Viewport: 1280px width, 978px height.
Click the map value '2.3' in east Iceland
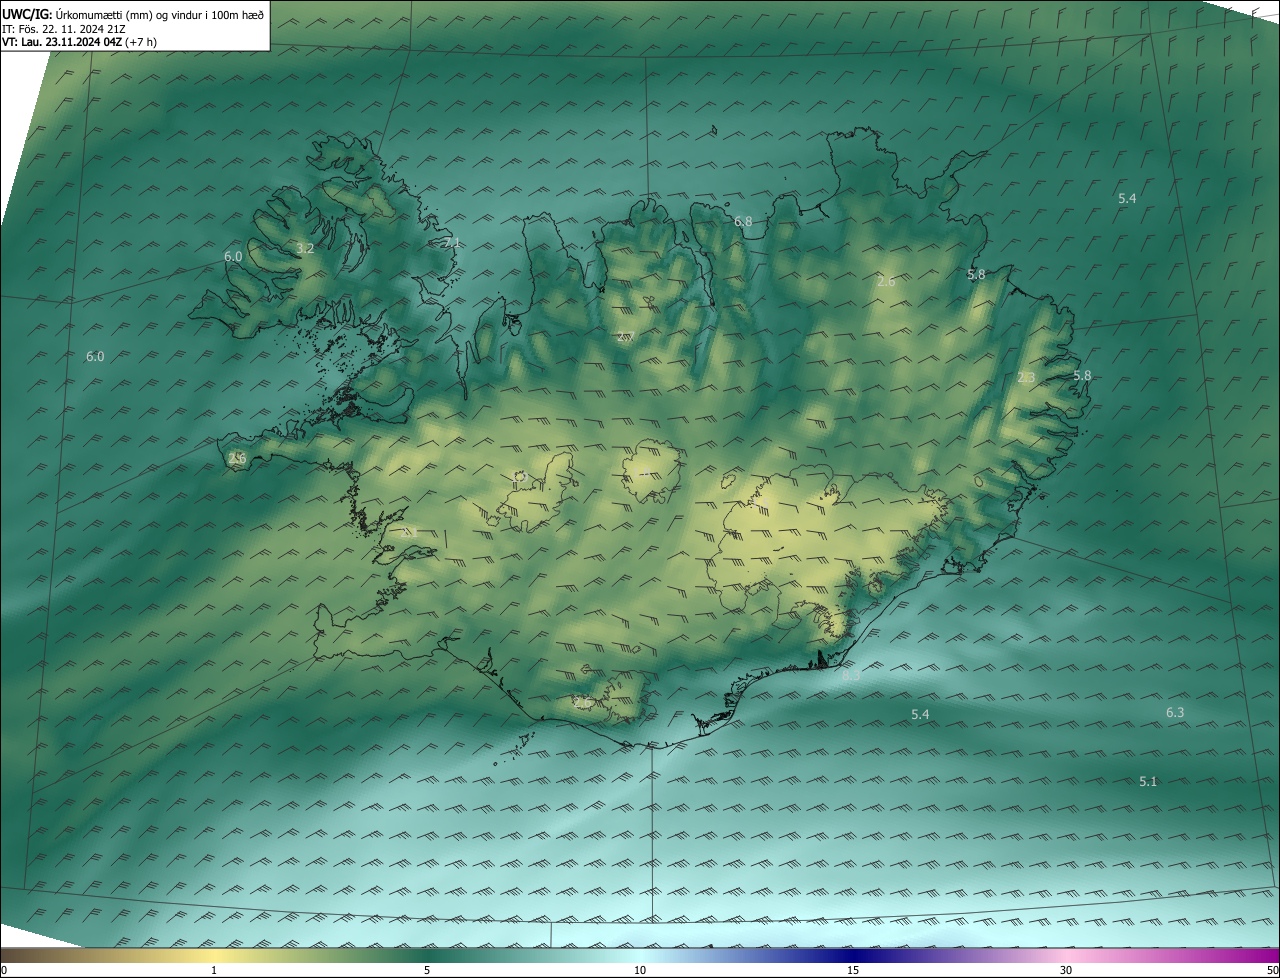tap(1026, 377)
